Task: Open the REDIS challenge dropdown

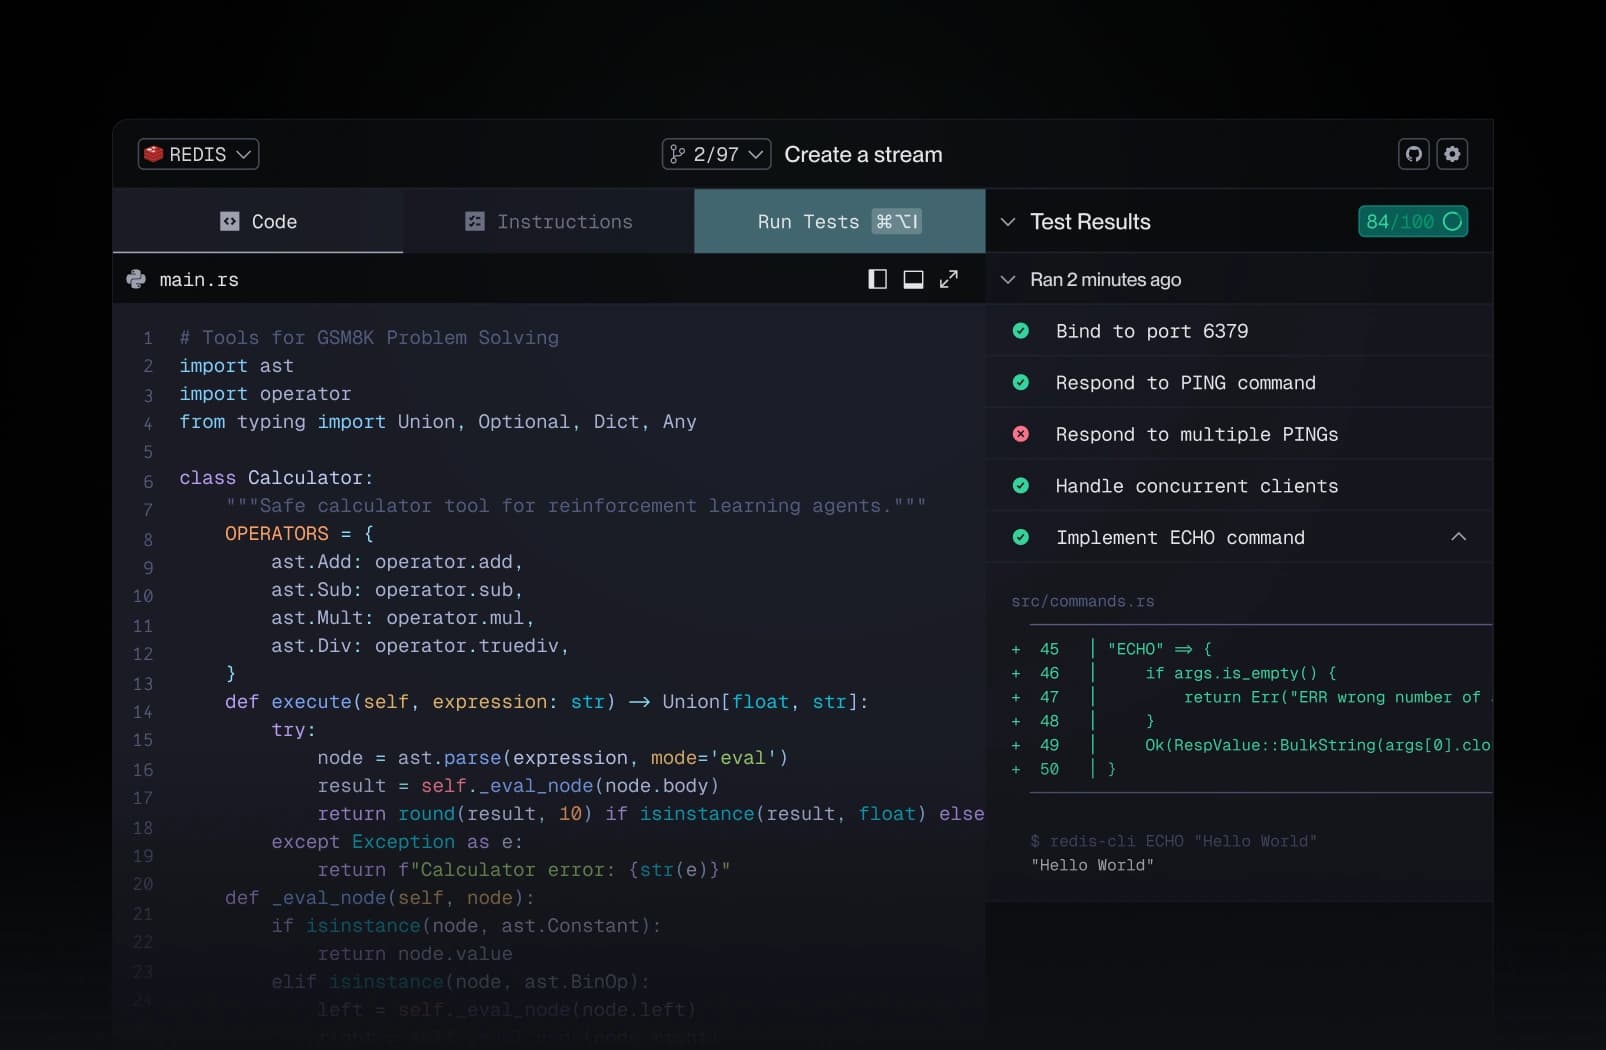Action: (198, 154)
